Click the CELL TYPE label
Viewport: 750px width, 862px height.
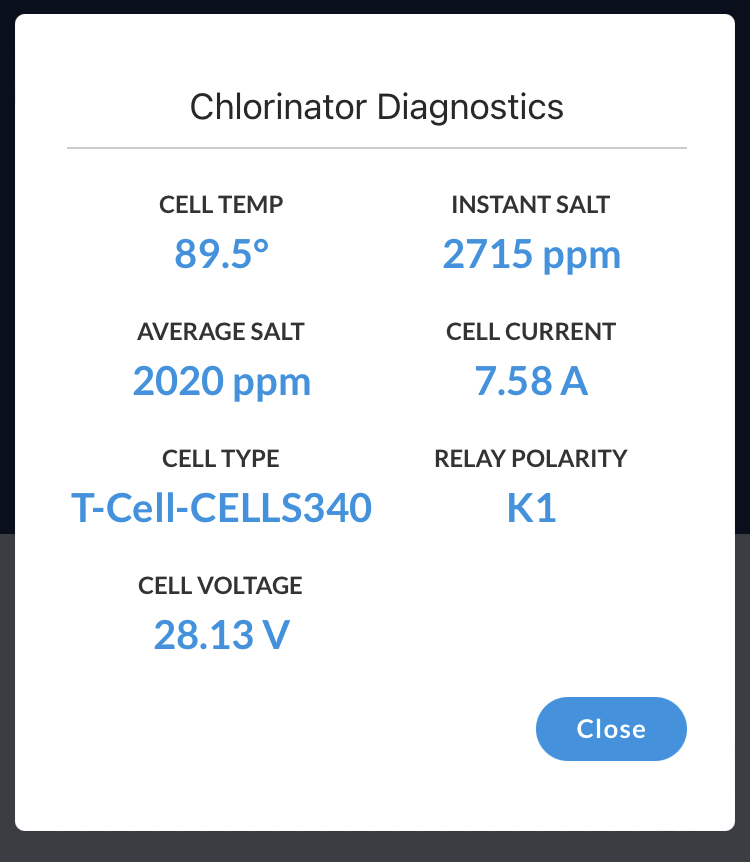pyautogui.click(x=221, y=458)
